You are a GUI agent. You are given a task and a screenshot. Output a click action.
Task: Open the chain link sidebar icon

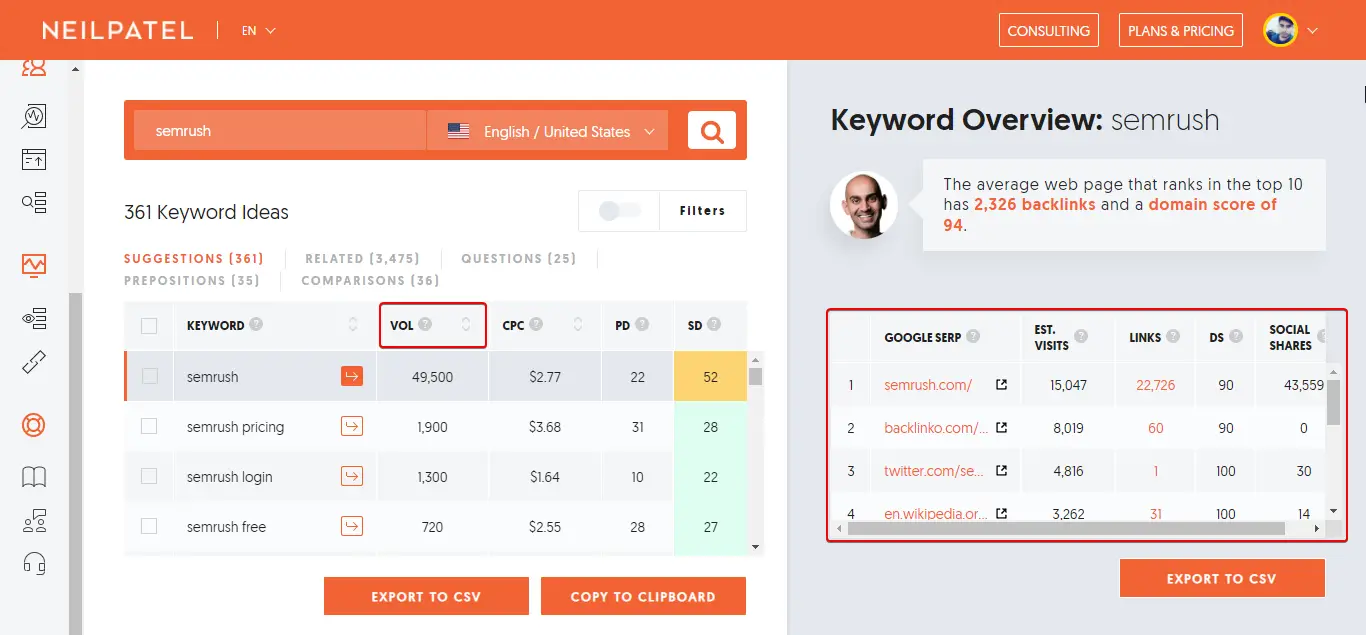click(34, 362)
